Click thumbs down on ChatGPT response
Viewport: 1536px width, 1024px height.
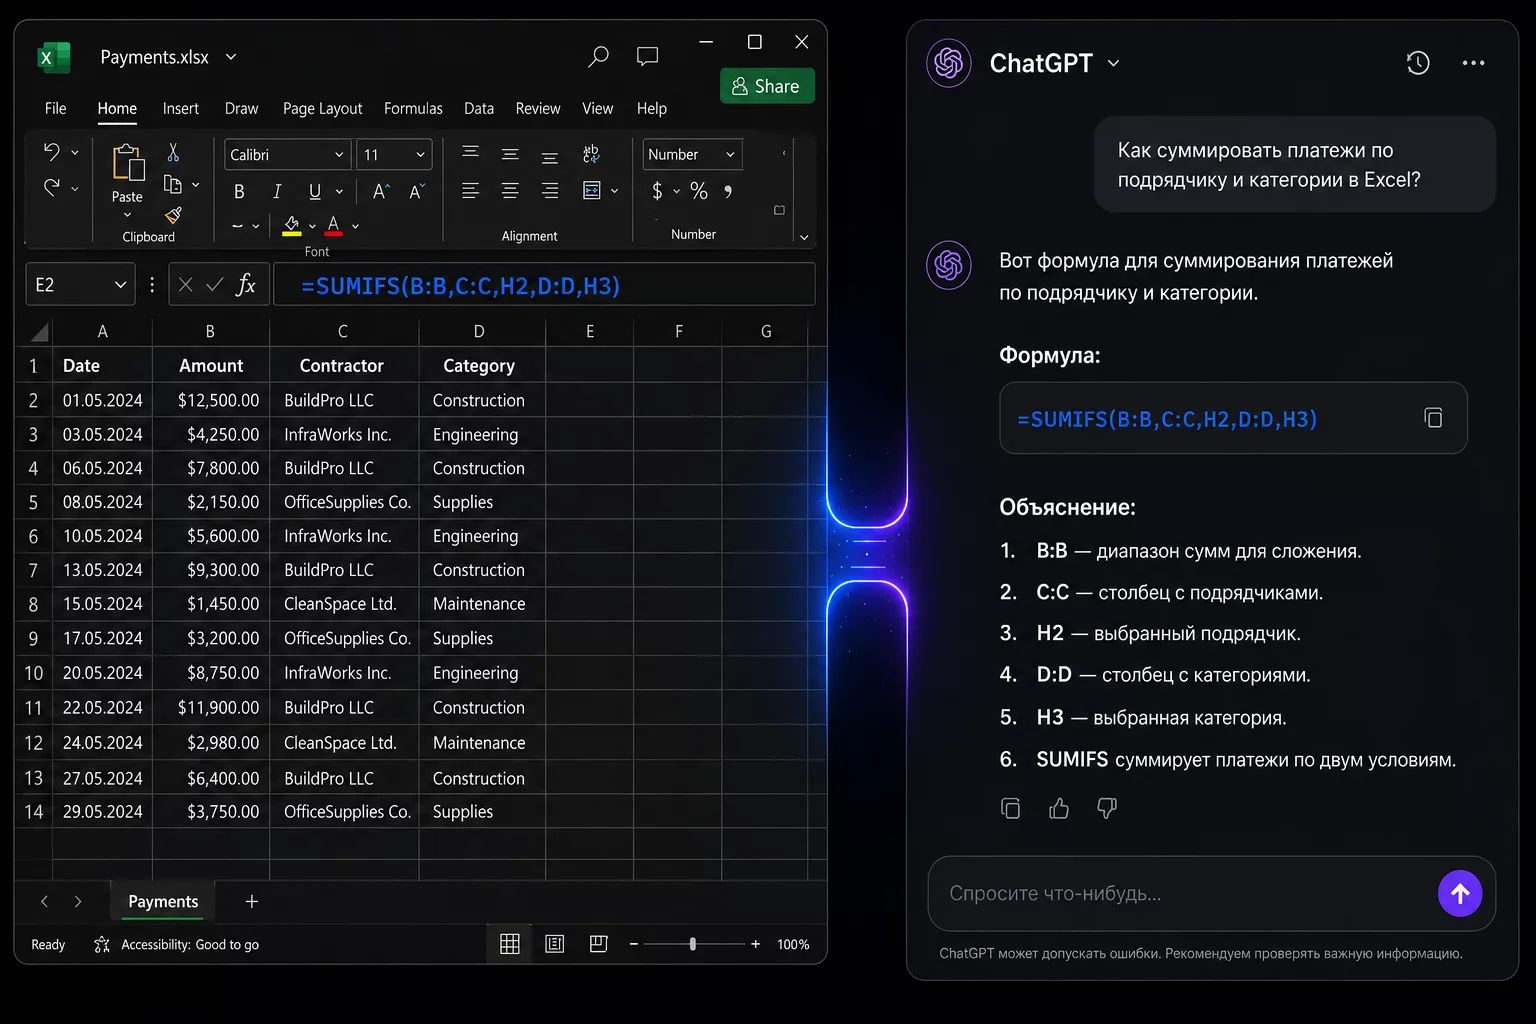pos(1107,808)
